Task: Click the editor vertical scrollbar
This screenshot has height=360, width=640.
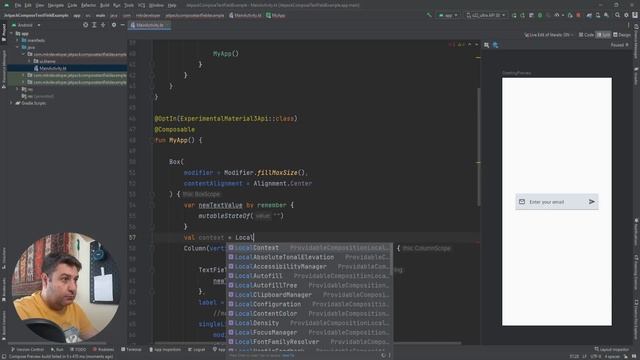Action: point(478,147)
